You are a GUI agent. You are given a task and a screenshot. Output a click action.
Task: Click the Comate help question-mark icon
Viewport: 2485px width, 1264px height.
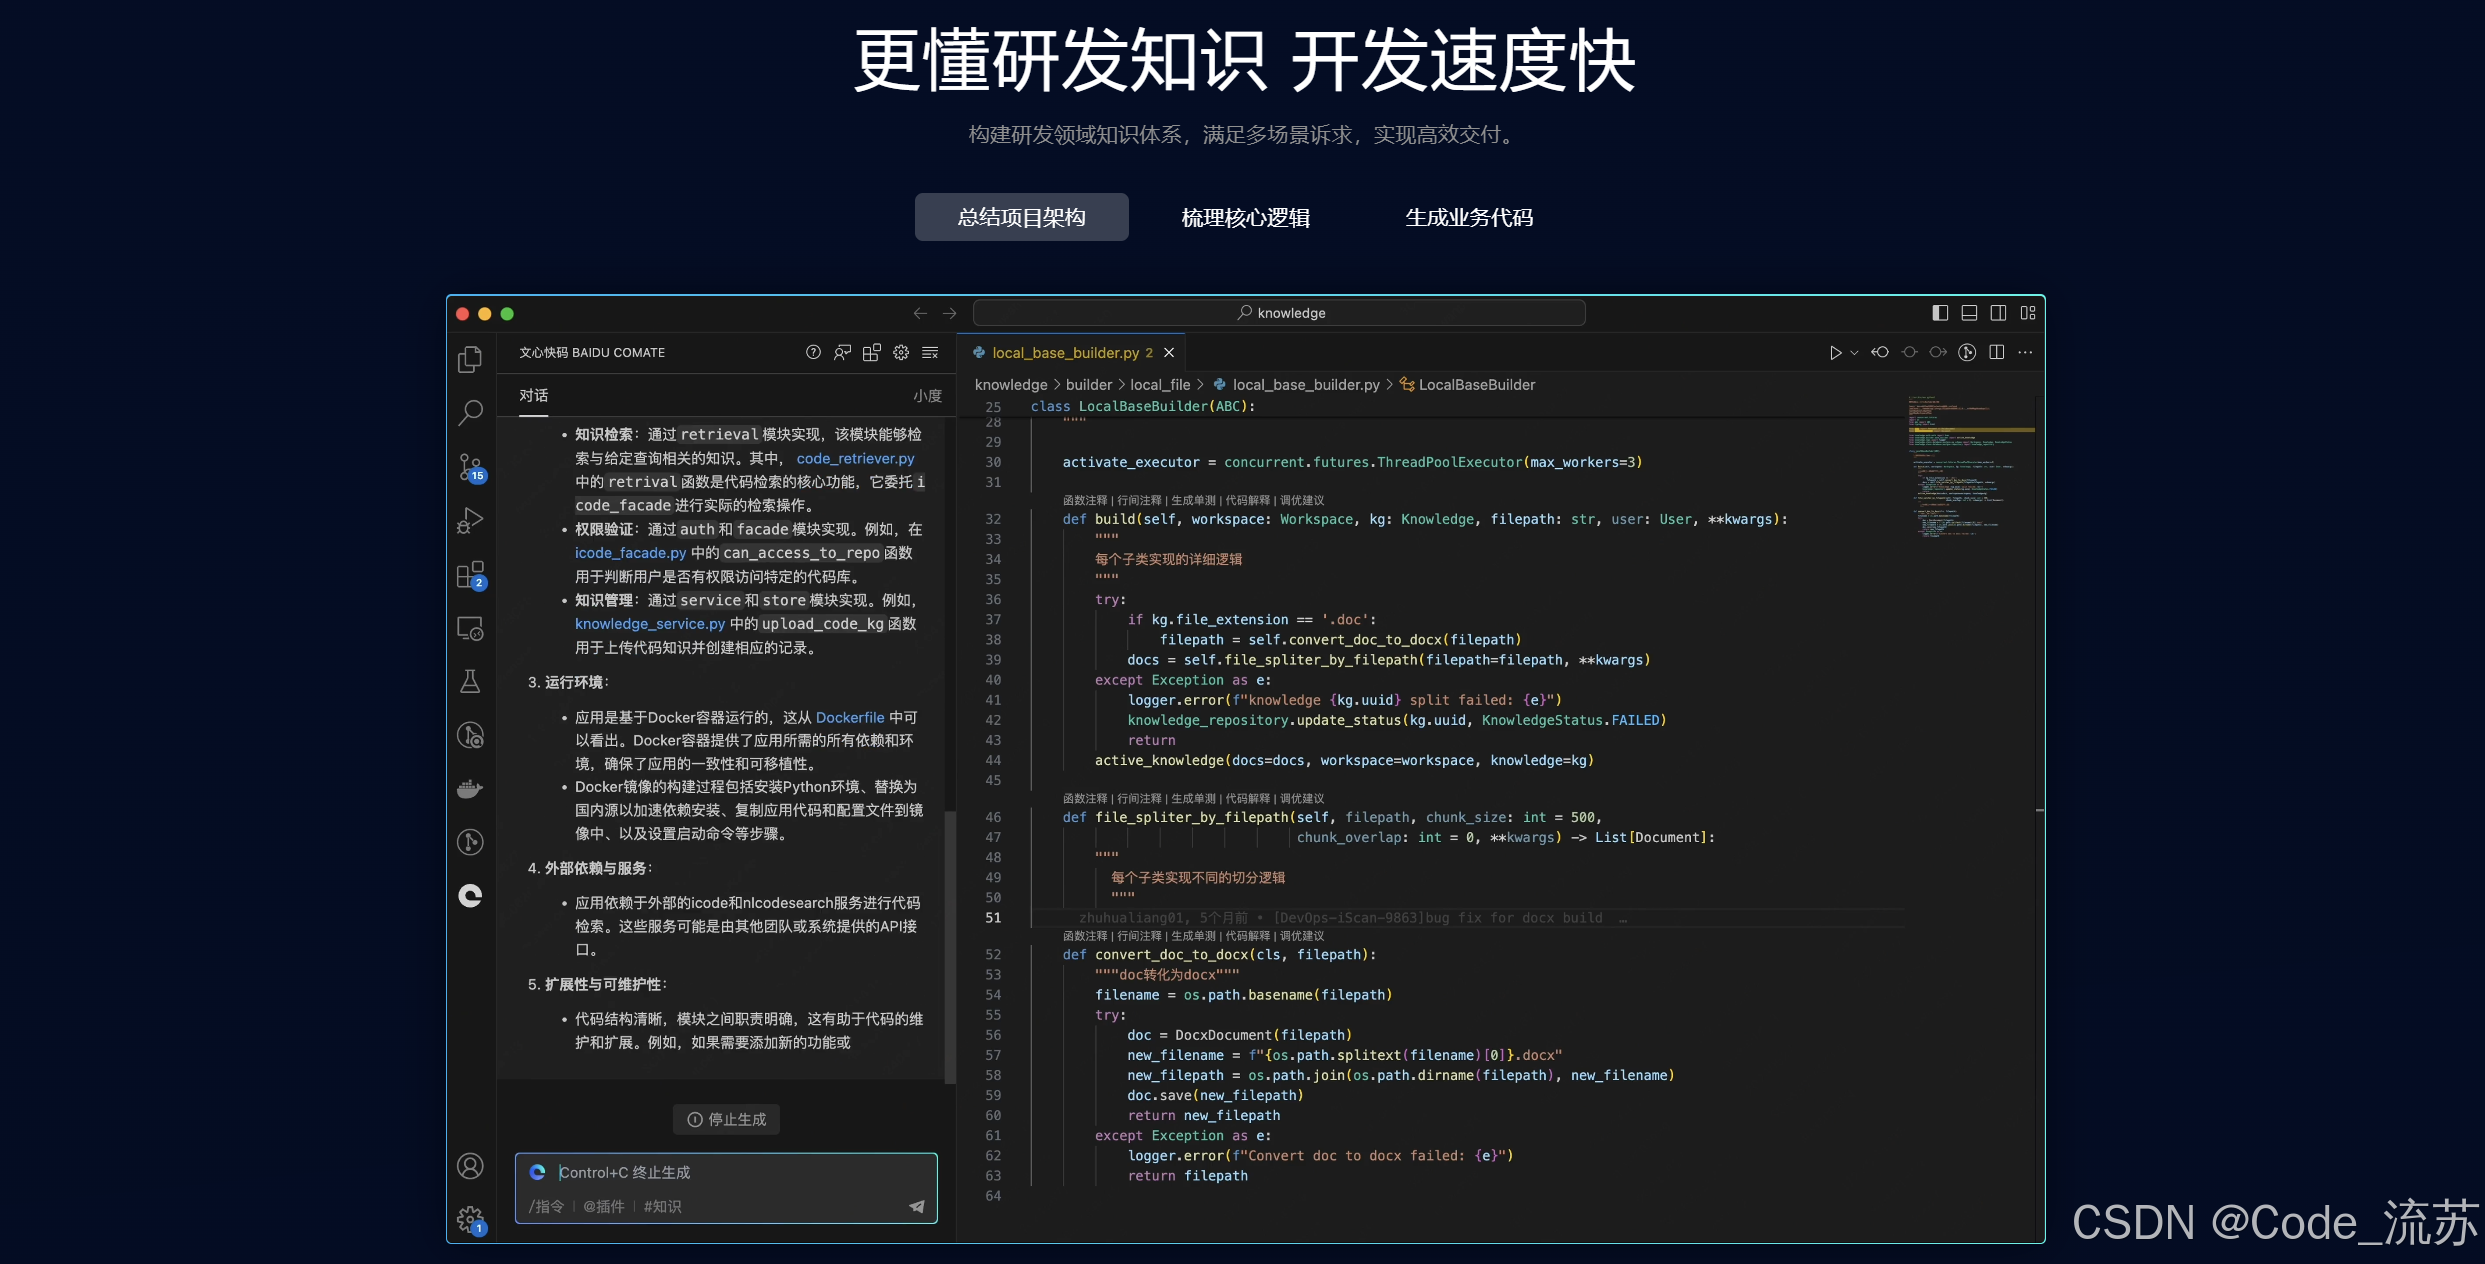pos(813,352)
